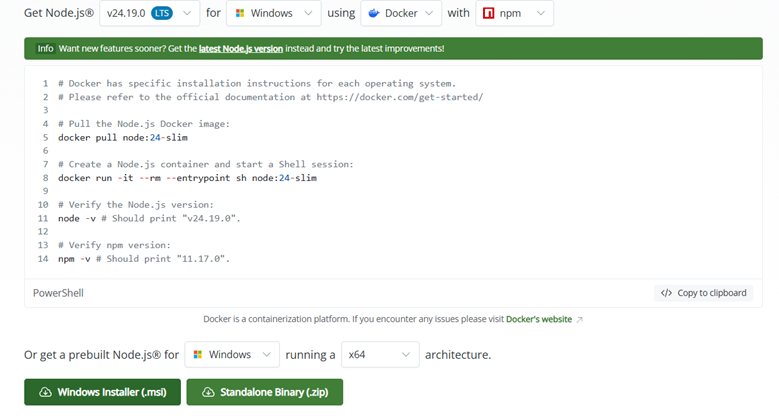Click the PowerShell language label
This screenshot has width=779, height=416.
click(58, 293)
